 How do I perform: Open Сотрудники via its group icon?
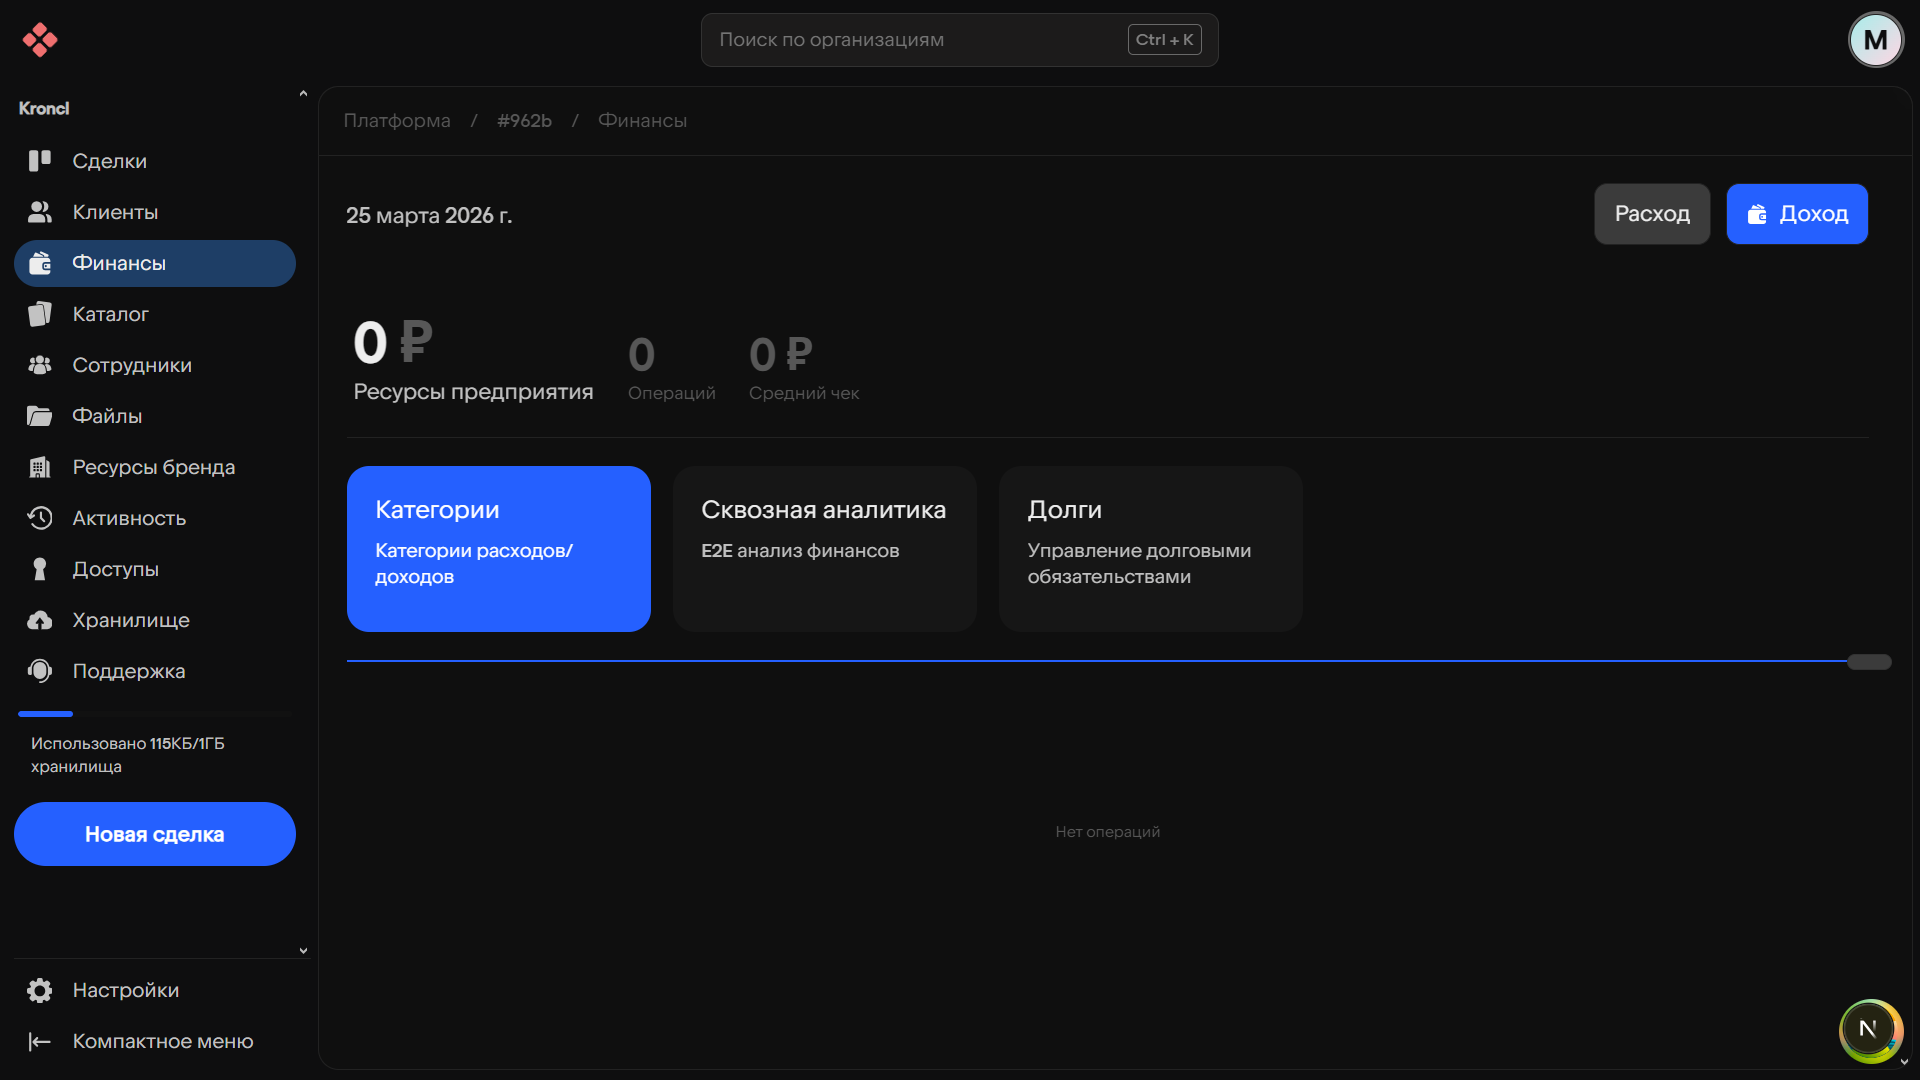click(x=40, y=365)
